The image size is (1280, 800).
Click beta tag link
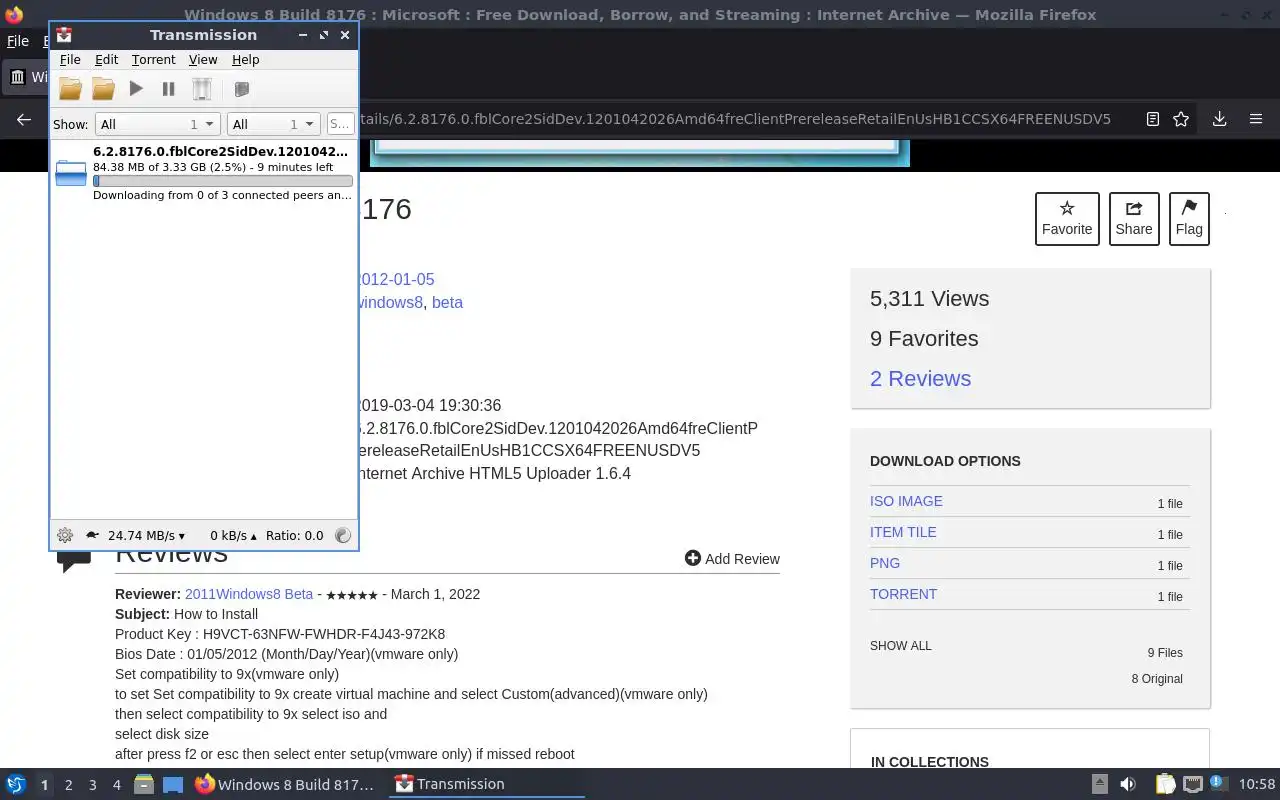pos(447,302)
